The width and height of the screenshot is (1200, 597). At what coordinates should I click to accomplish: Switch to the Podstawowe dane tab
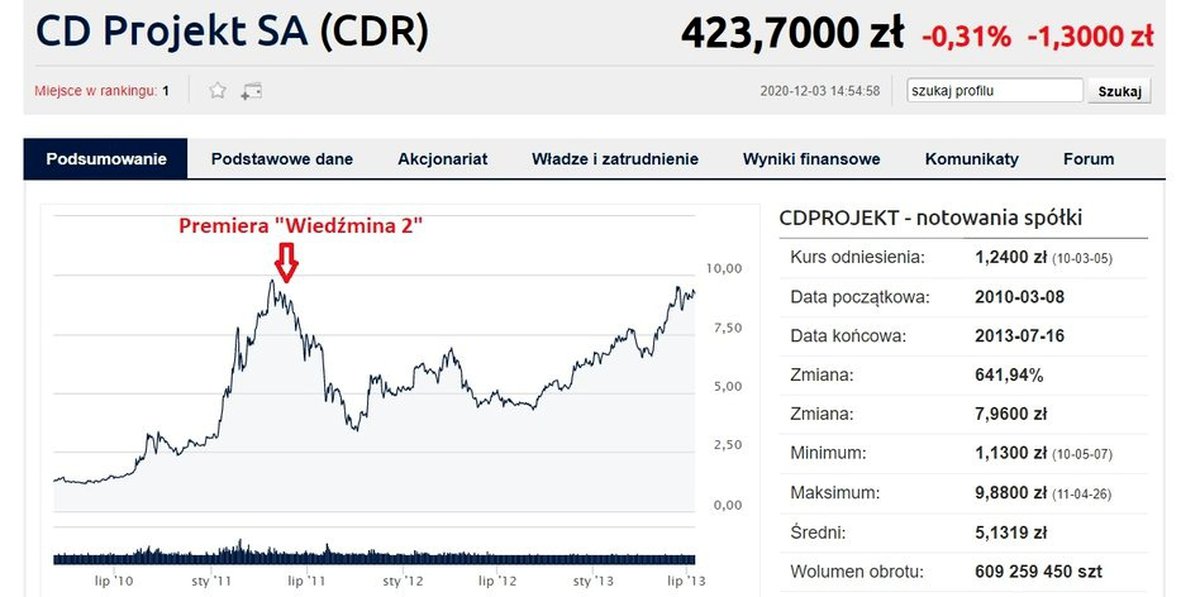pyautogui.click(x=282, y=159)
